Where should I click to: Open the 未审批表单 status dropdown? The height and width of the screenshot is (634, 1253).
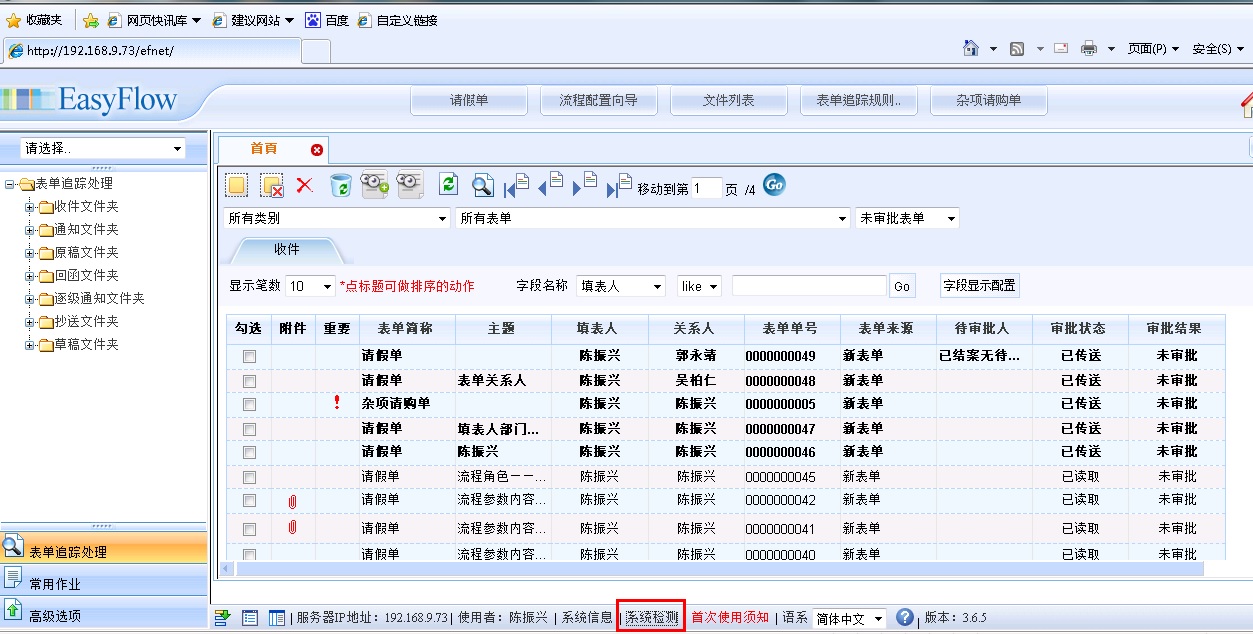point(907,218)
